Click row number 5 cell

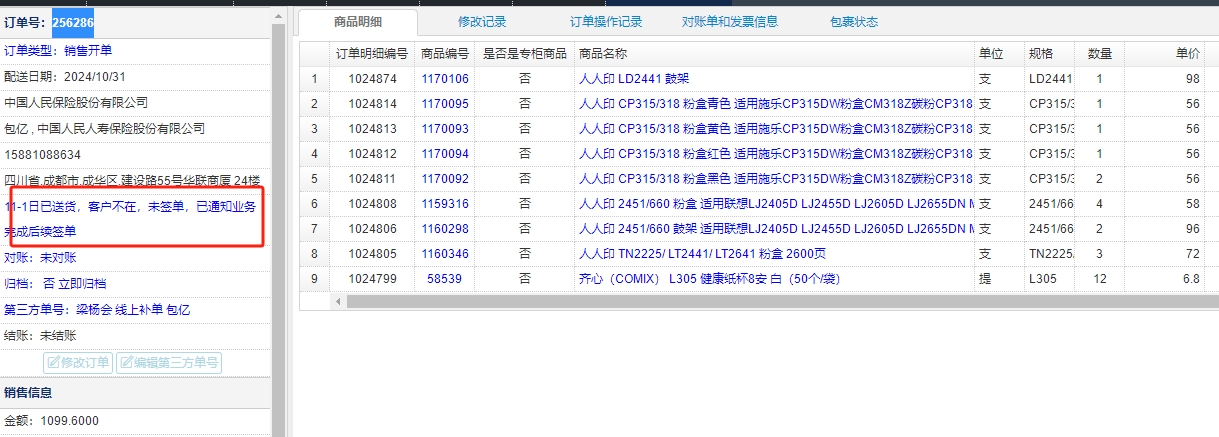pyautogui.click(x=314, y=179)
